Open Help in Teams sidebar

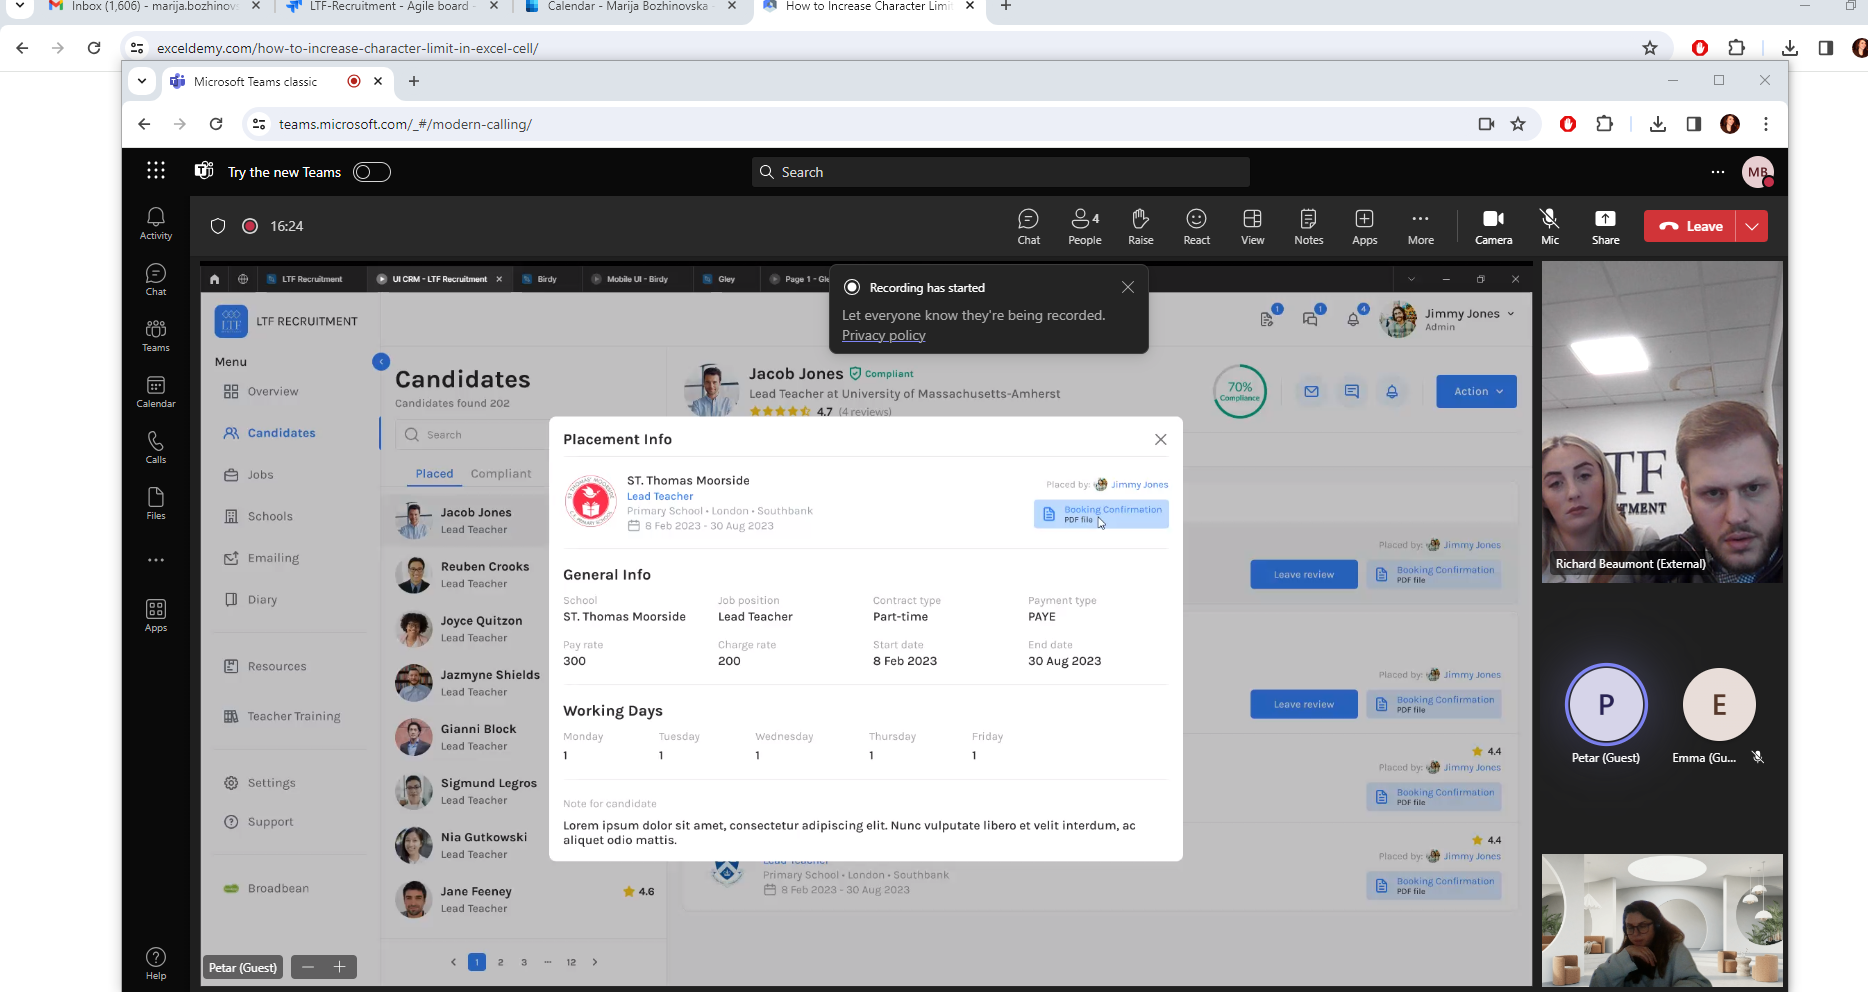(x=156, y=964)
